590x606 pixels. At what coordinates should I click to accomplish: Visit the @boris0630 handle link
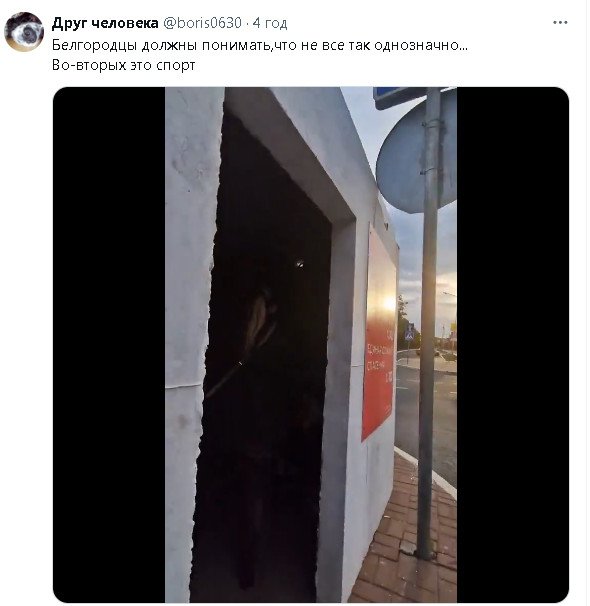202,23
